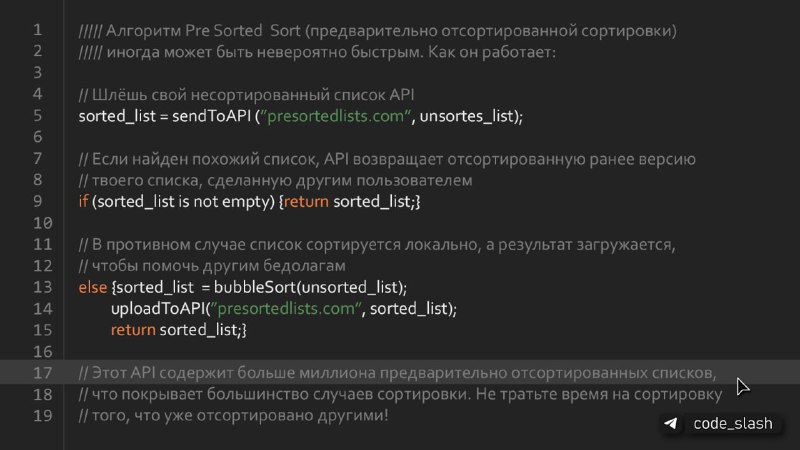
Task: Click the 'return' keyword on line 9
Action: pos(306,202)
